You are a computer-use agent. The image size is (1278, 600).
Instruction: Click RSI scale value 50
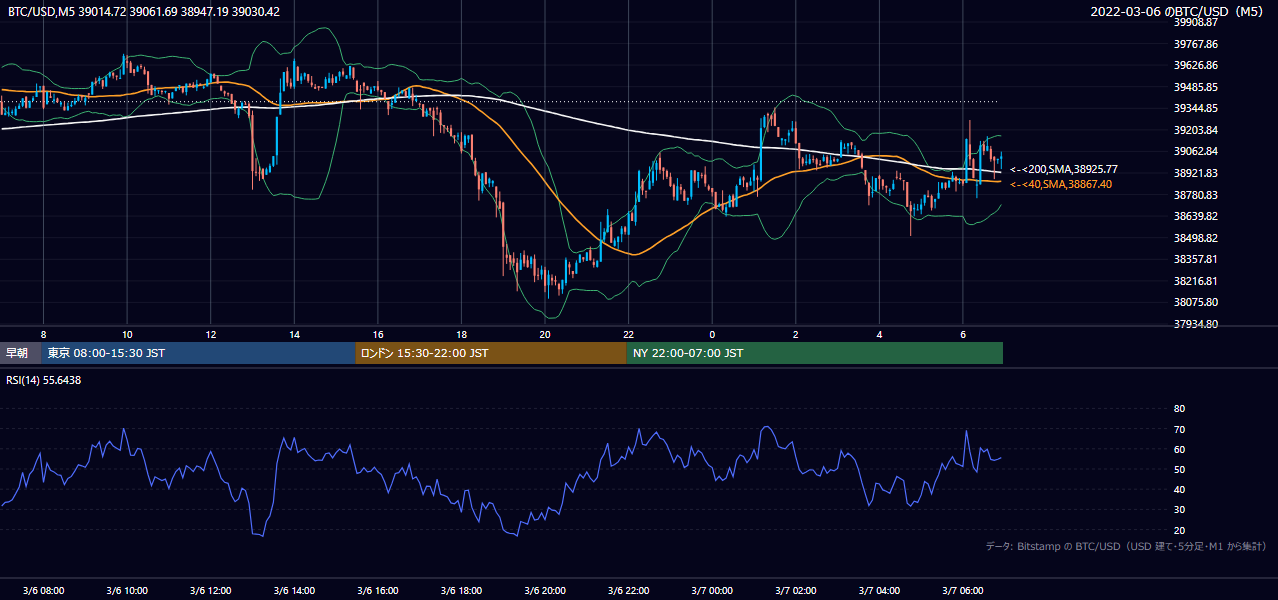tap(1179, 469)
